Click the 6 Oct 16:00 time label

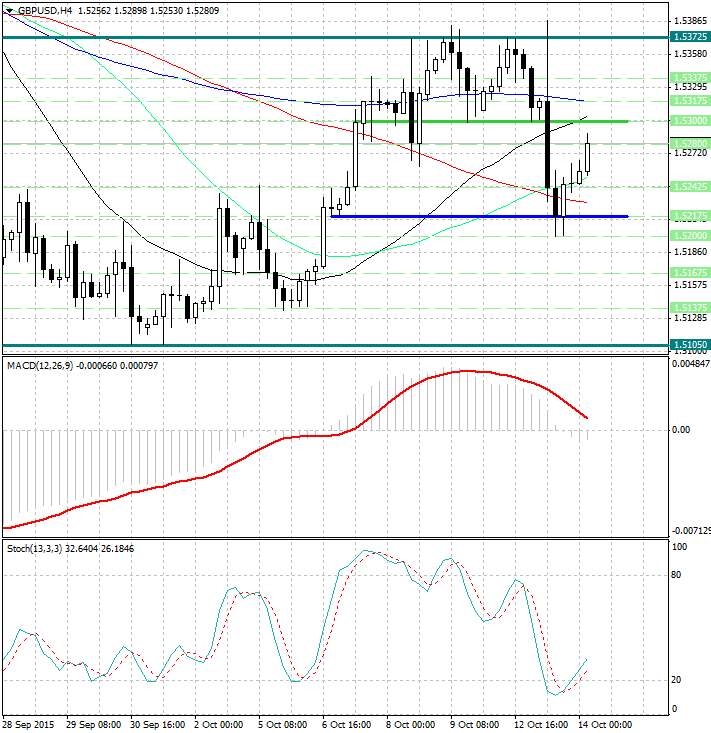point(347,725)
